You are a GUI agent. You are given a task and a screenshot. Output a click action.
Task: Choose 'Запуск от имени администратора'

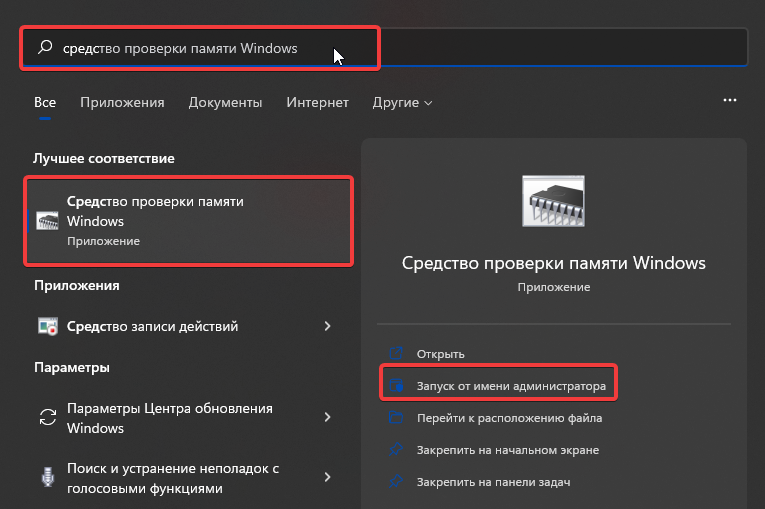[x=511, y=386]
